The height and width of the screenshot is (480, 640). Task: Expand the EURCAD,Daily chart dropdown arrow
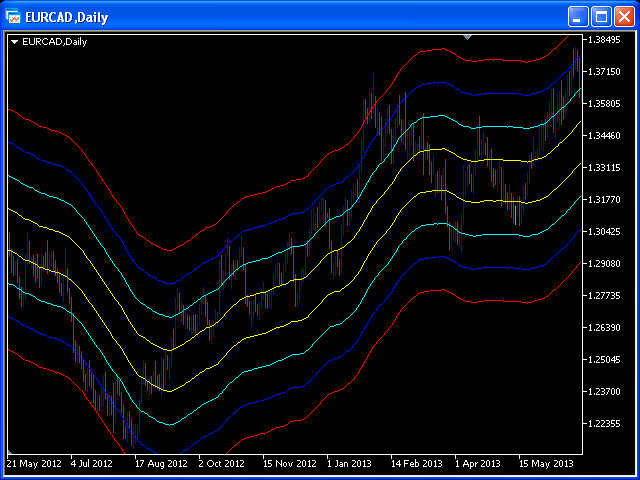point(15,42)
